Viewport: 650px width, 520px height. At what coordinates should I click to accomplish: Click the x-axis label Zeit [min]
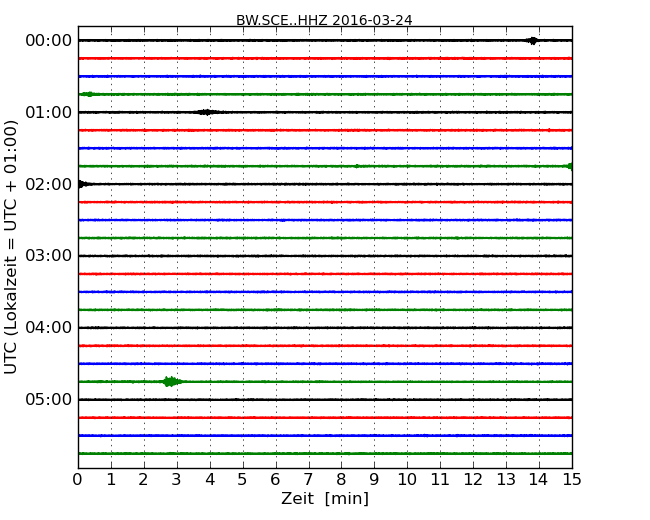click(x=324, y=499)
